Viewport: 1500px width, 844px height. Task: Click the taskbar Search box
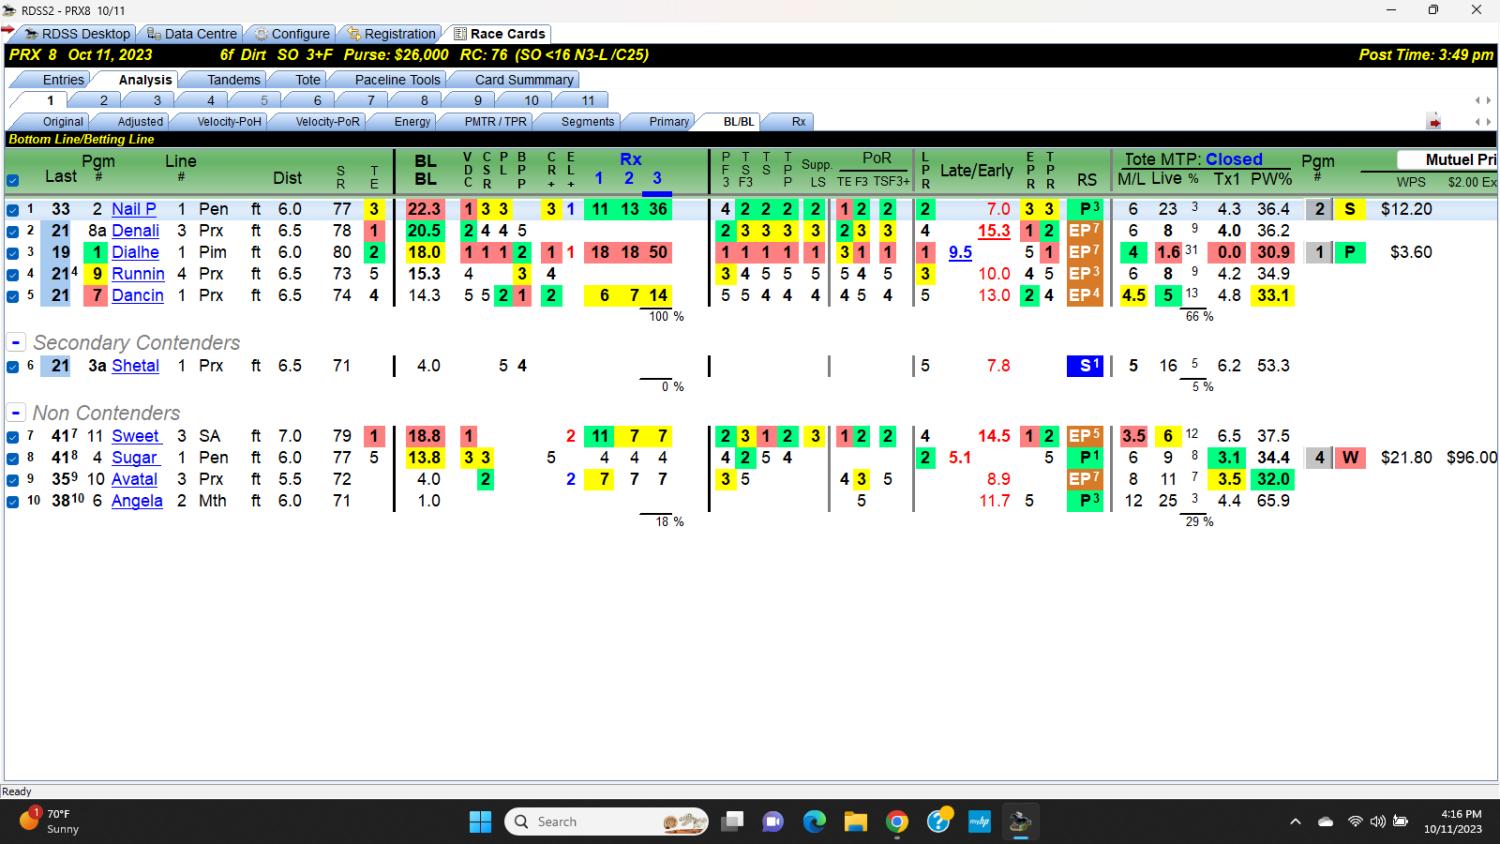[607, 822]
